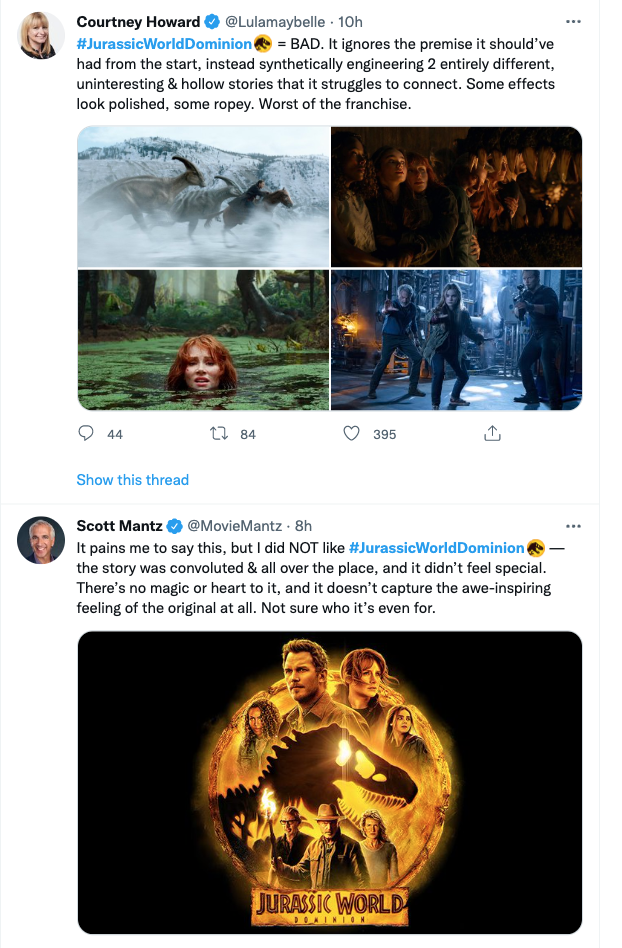Open the snowy dinosaur chase photo
Screen dimensions: 622x948
203,197
